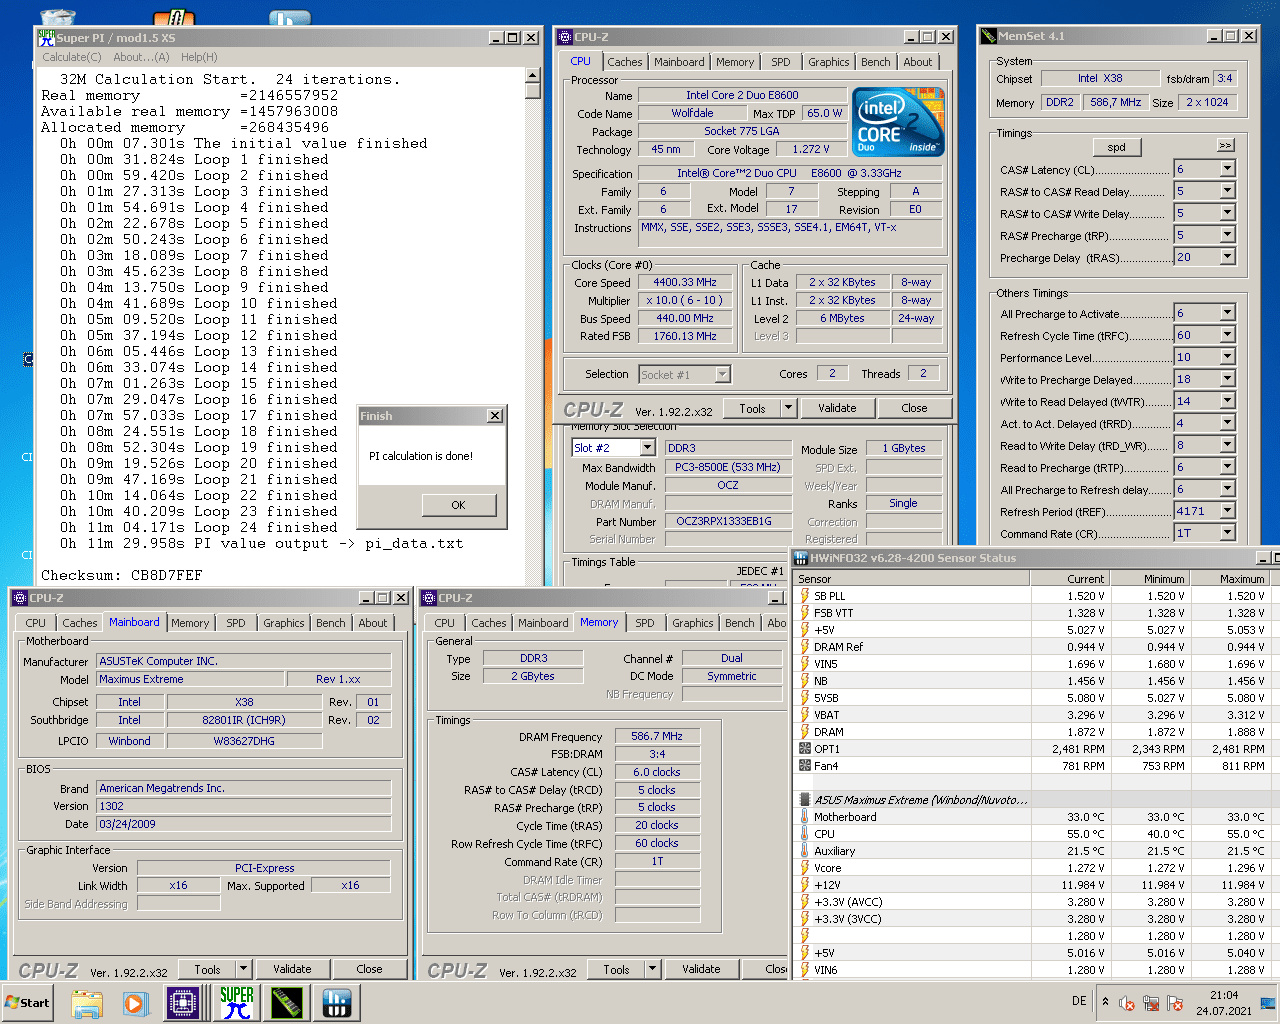This screenshot has height=1024, width=1280.
Task: Open CAS# Latency (CL) dropdown in MemSet
Action: pos(1227,169)
